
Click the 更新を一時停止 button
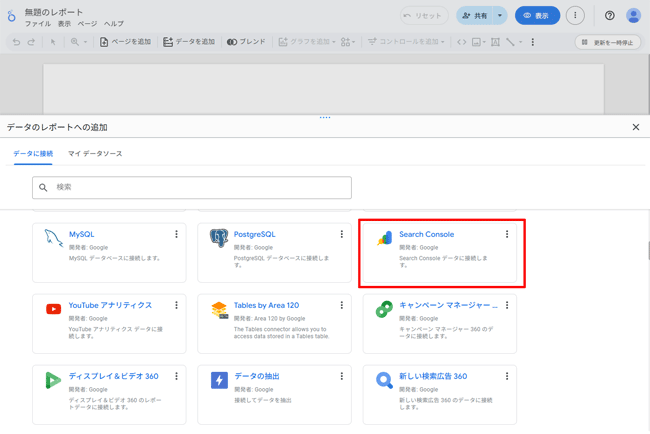tap(607, 42)
